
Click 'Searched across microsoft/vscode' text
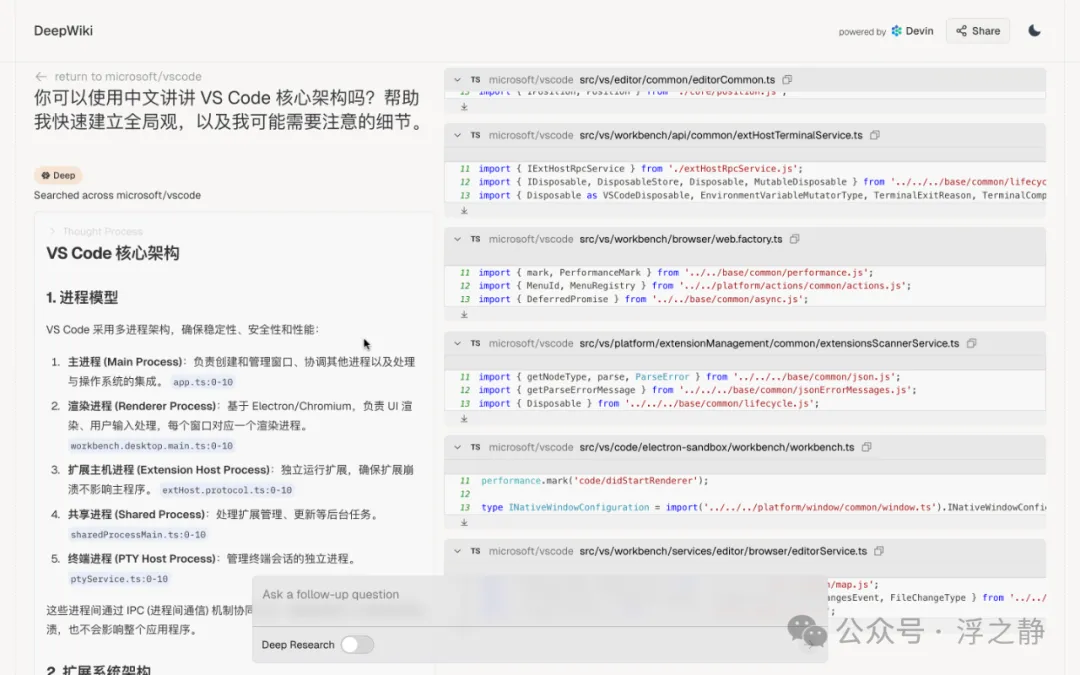[117, 196]
